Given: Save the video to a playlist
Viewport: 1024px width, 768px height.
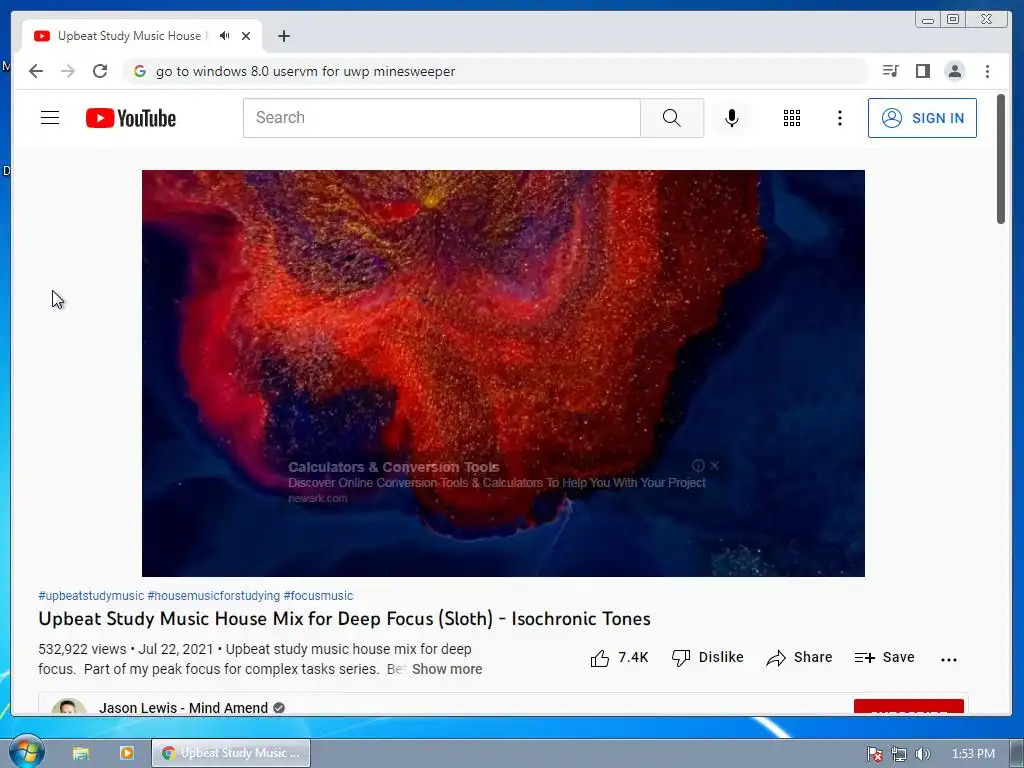Looking at the screenshot, I should click(884, 658).
